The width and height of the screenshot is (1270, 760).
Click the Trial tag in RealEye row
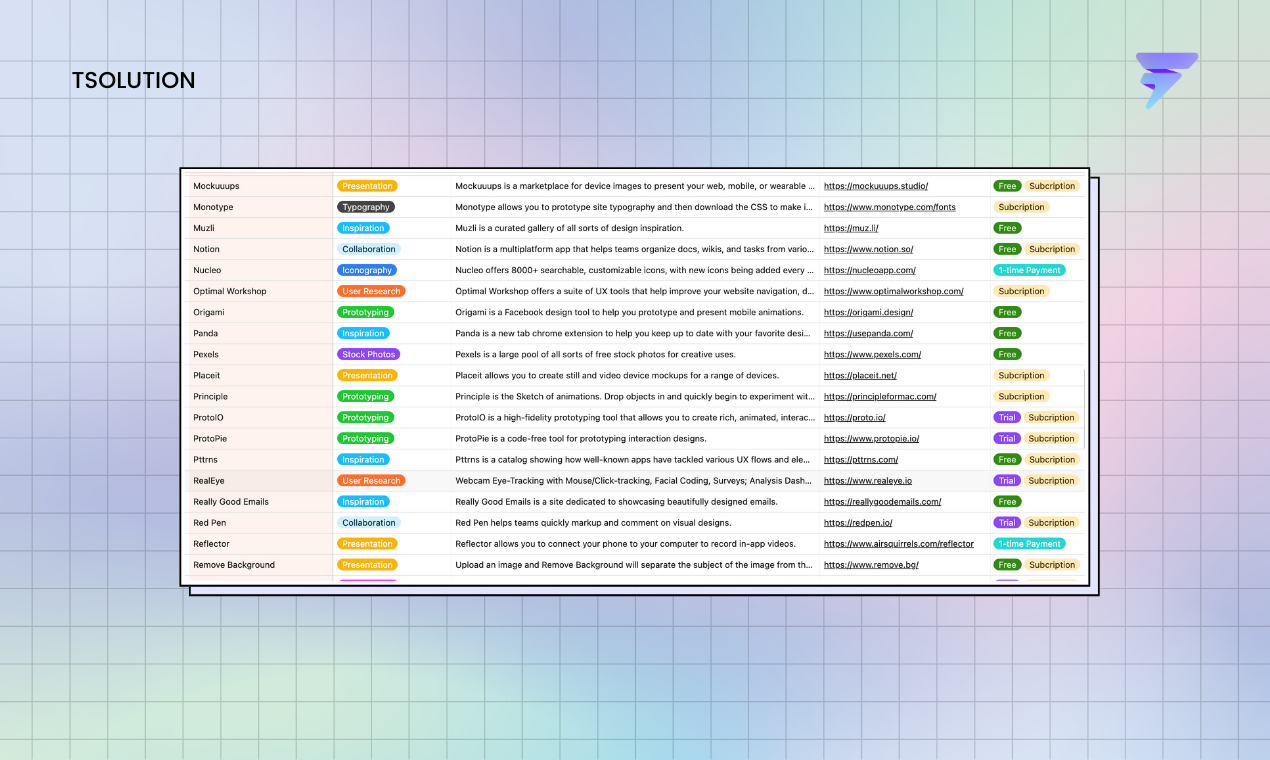[1007, 480]
